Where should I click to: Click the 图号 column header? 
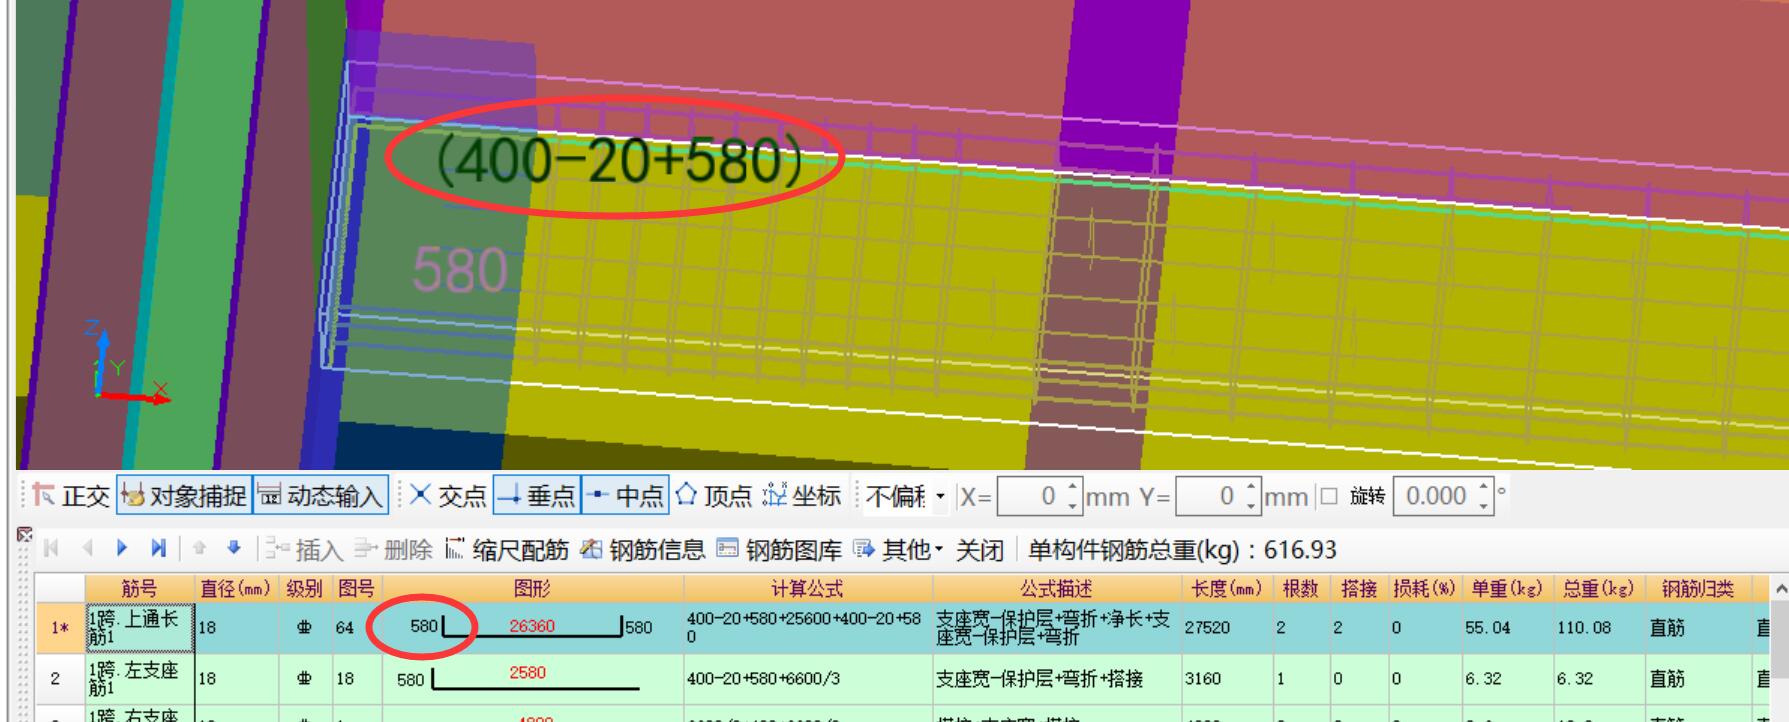[356, 588]
